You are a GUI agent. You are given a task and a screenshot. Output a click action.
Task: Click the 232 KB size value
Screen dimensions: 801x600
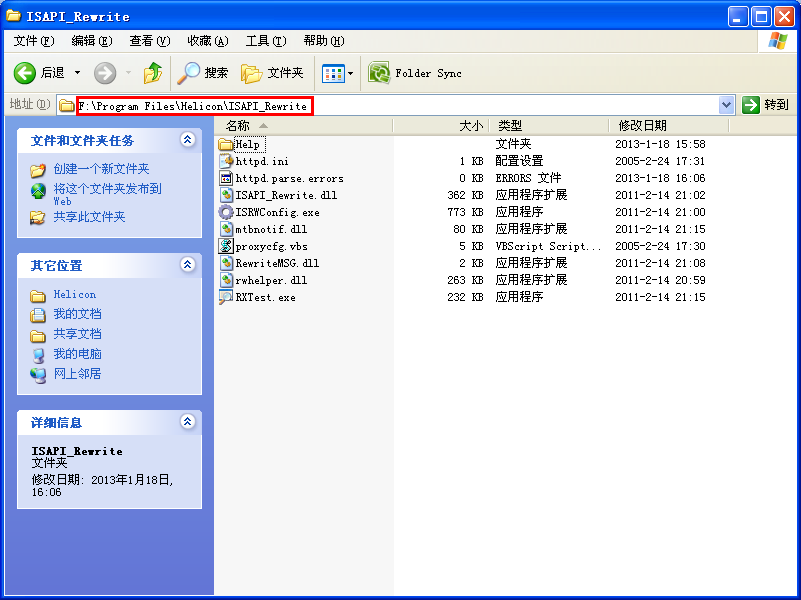(x=465, y=297)
